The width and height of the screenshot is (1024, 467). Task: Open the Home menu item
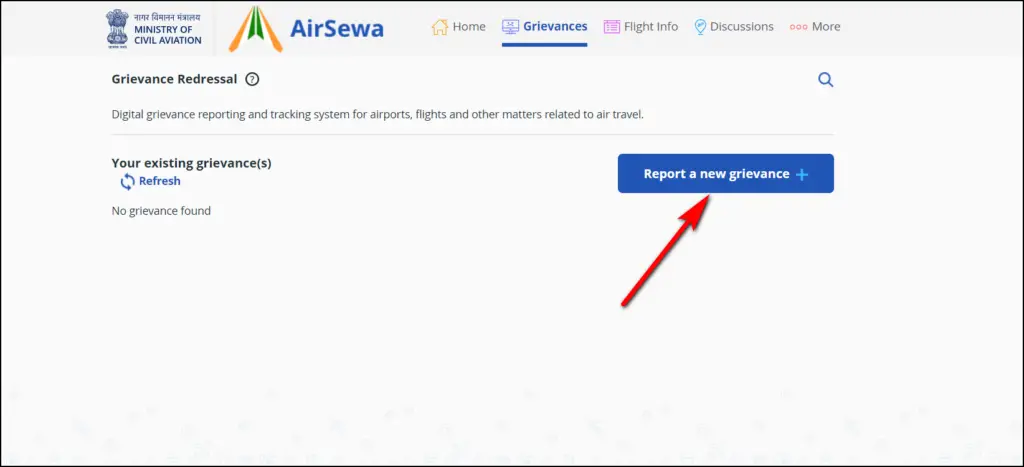(x=458, y=27)
